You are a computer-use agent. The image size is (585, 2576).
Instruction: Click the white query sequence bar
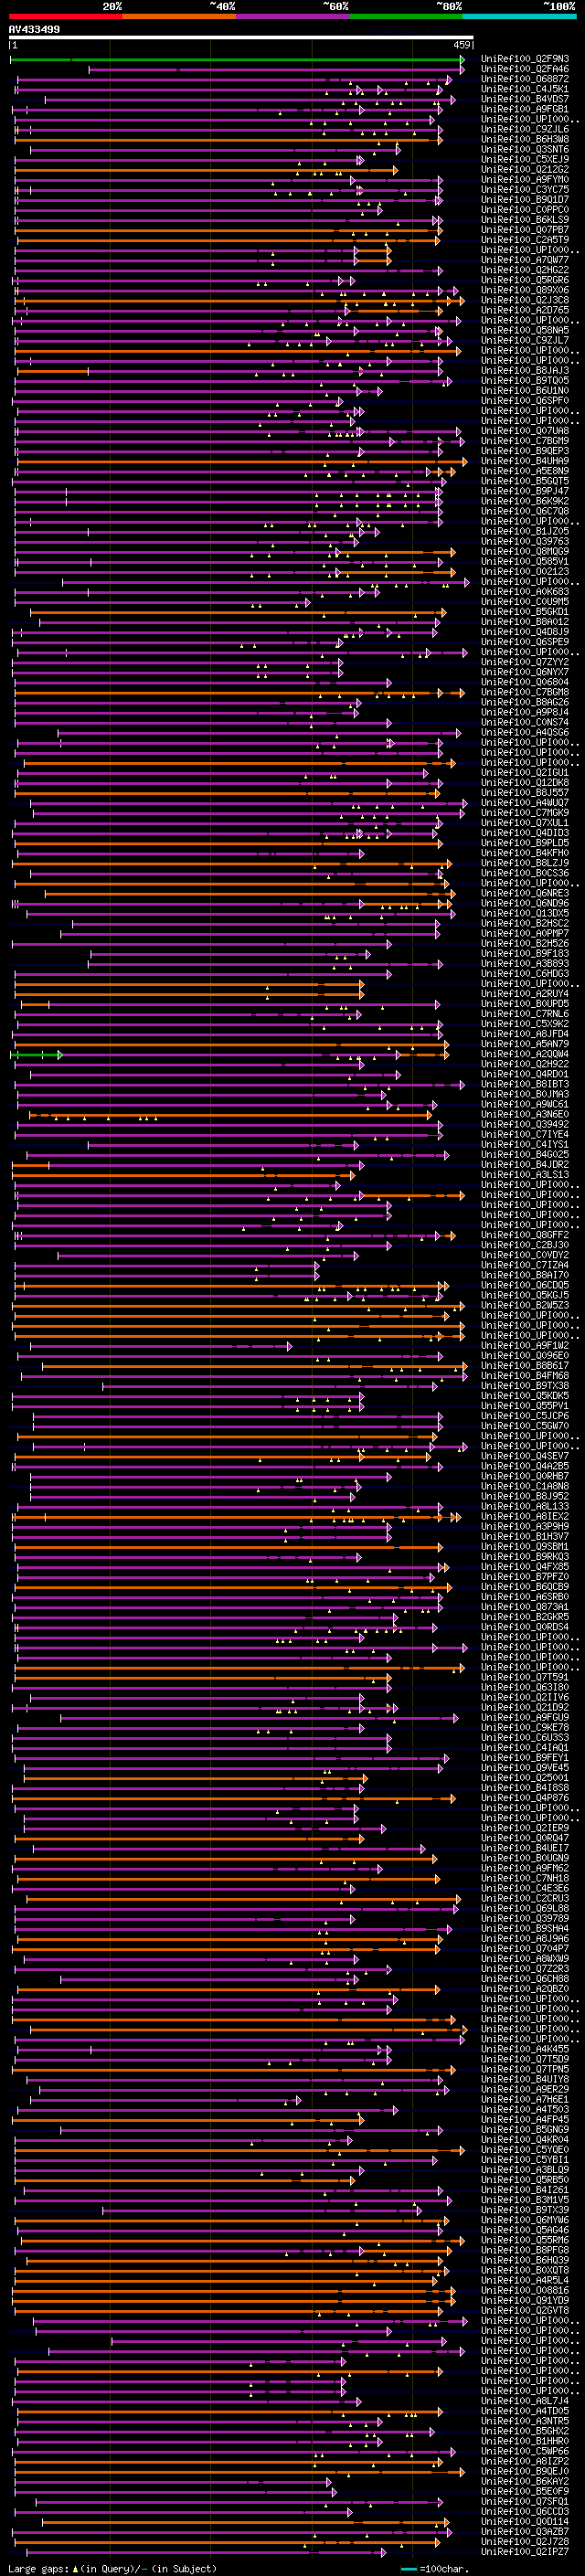(x=241, y=38)
